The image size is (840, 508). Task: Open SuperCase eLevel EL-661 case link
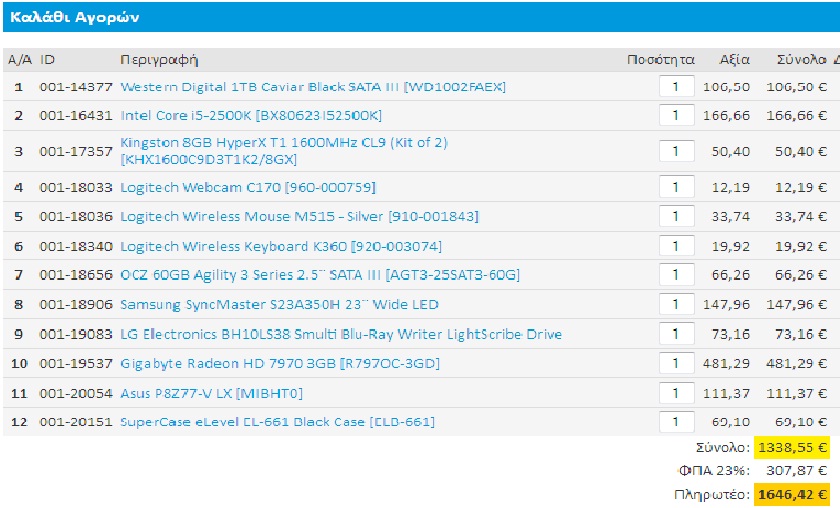click(278, 422)
